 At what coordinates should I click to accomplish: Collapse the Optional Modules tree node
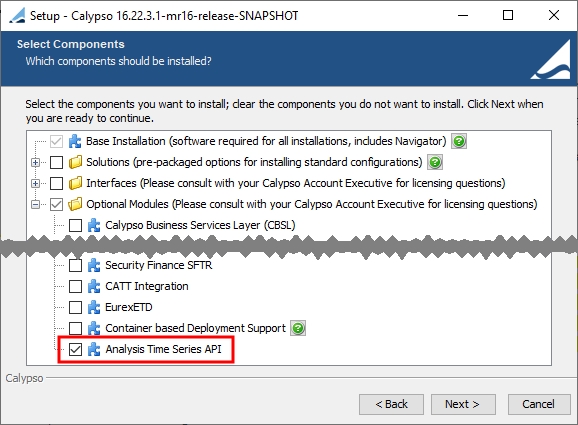(x=36, y=204)
